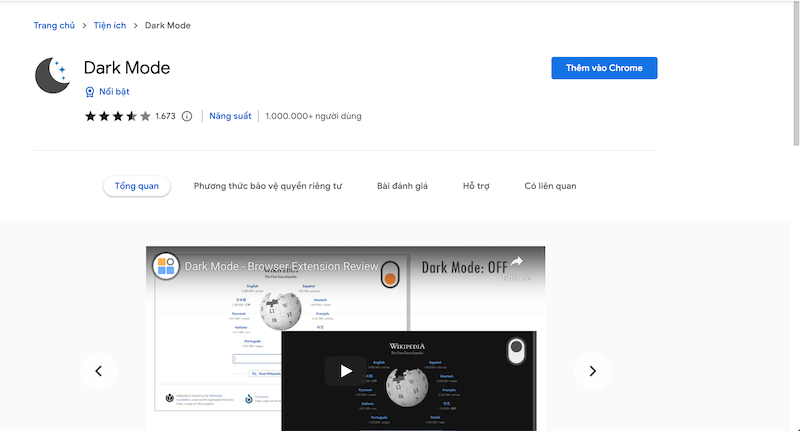Click the Dark Mode extension title
Viewport: 800px width, 431px height.
[127, 68]
